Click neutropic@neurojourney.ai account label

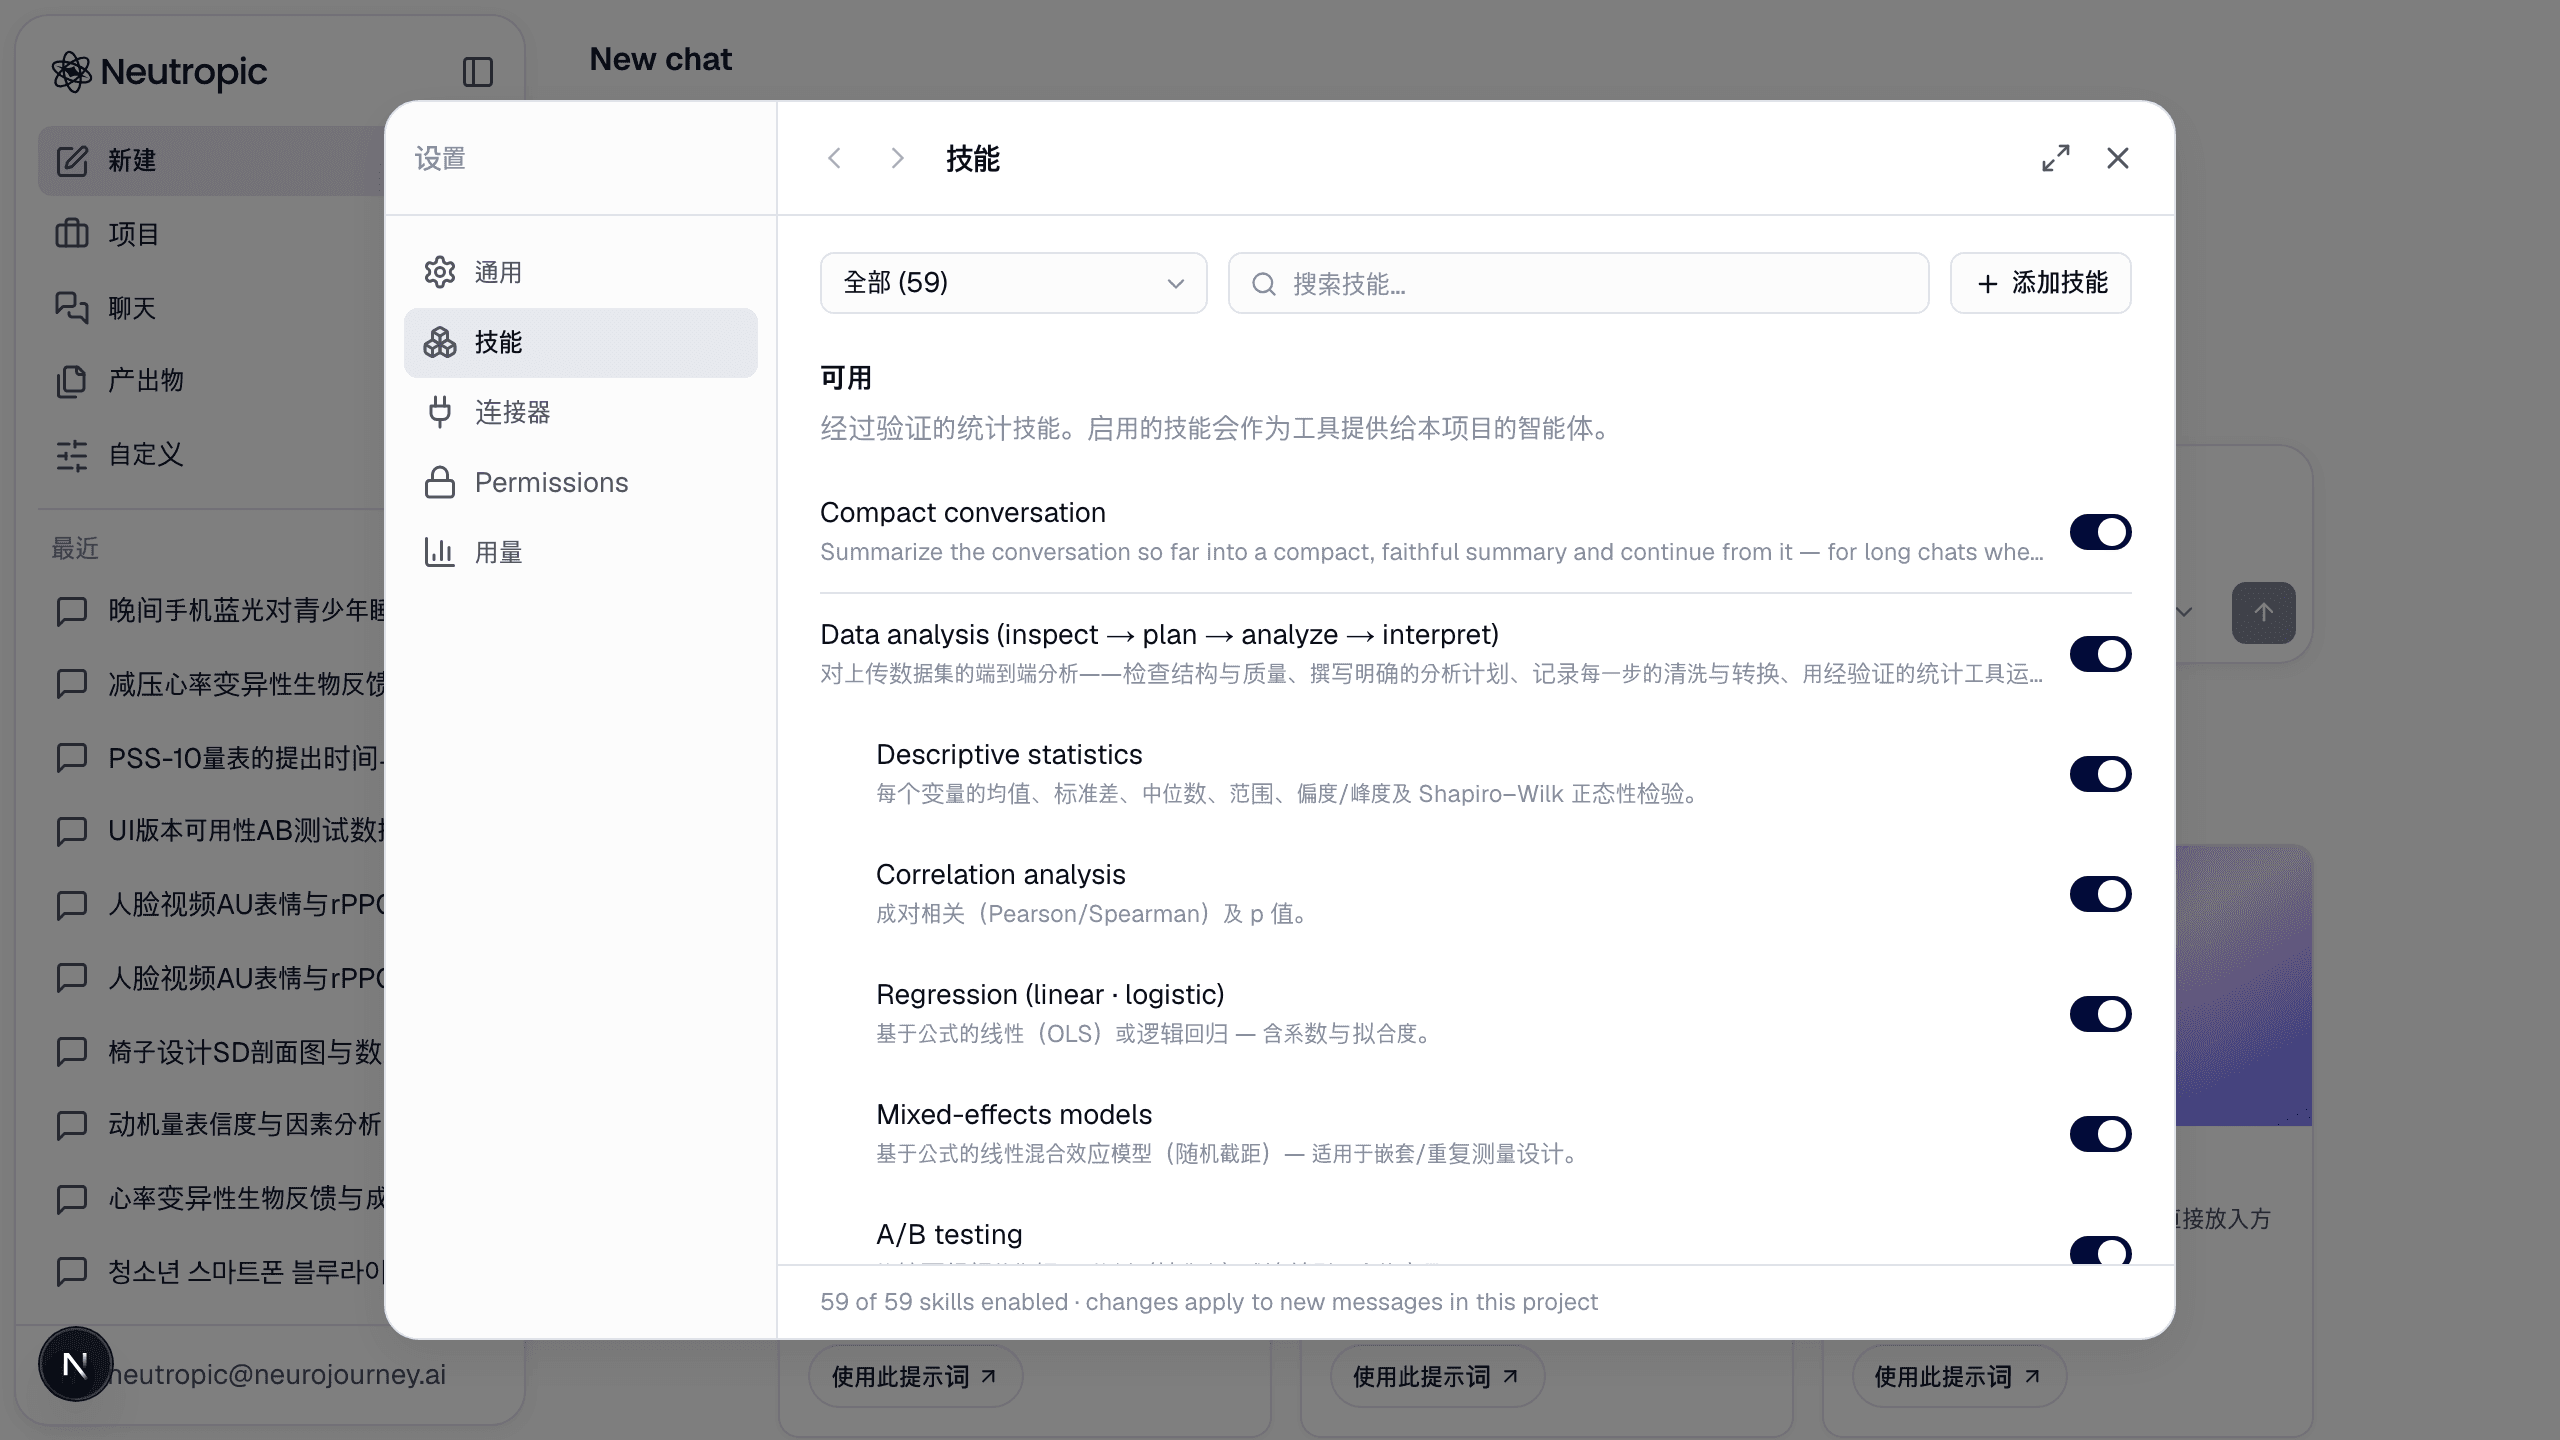[x=276, y=1374]
